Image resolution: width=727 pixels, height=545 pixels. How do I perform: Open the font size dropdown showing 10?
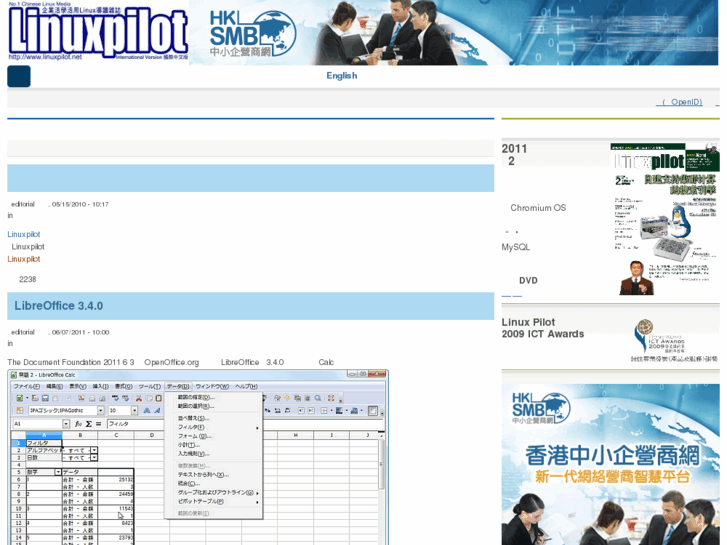pyautogui.click(x=134, y=410)
